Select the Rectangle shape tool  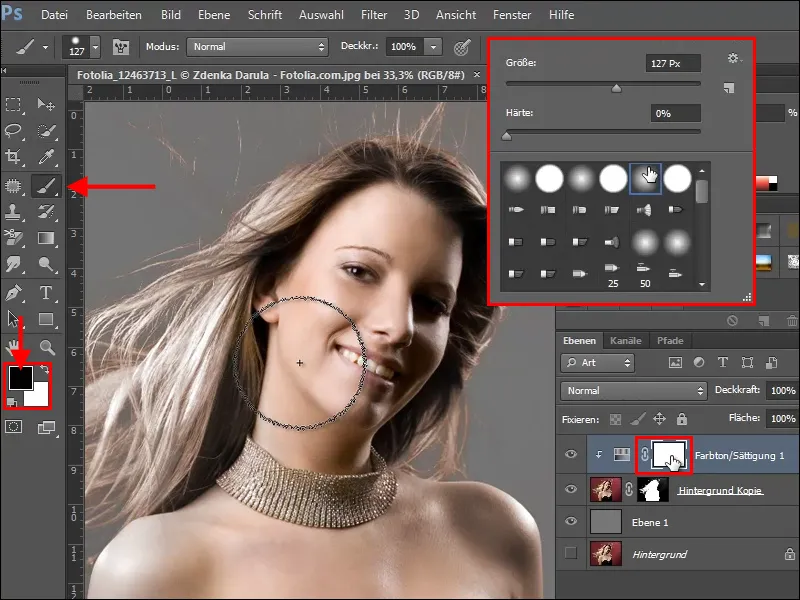[46, 319]
